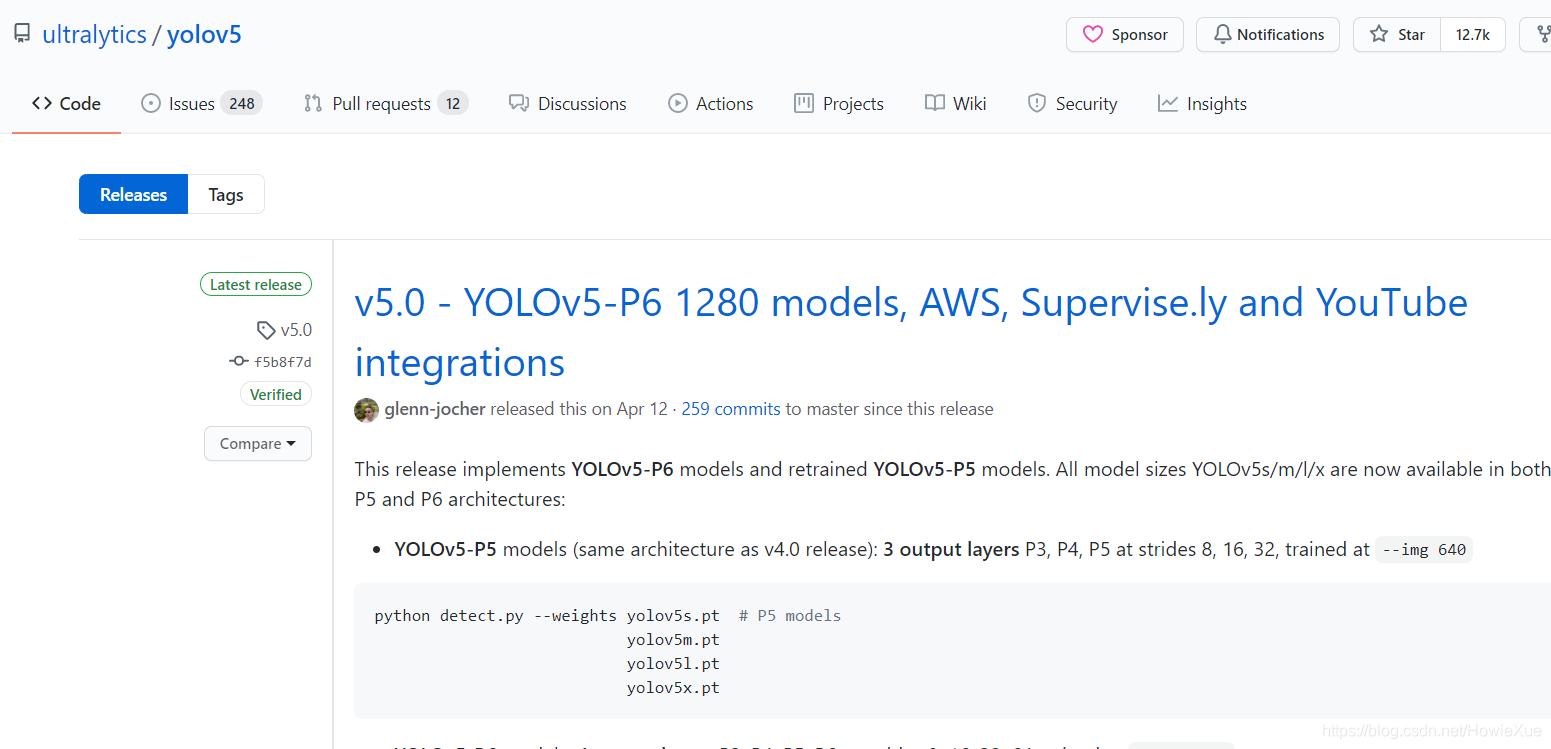The width and height of the screenshot is (1551, 749).
Task: Click the Notifications bell button
Action: point(1267,34)
